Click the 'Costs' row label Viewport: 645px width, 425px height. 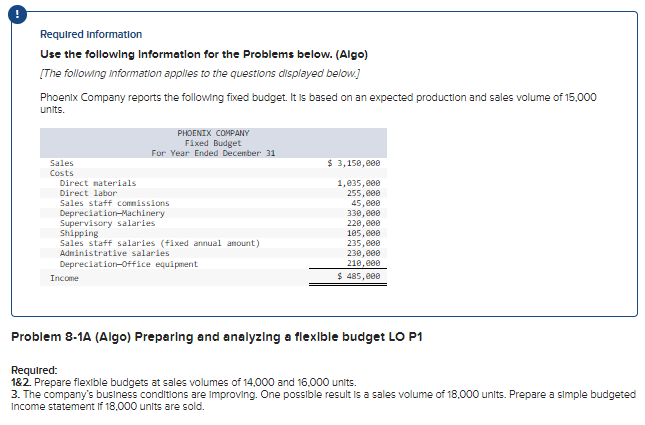tap(62, 173)
